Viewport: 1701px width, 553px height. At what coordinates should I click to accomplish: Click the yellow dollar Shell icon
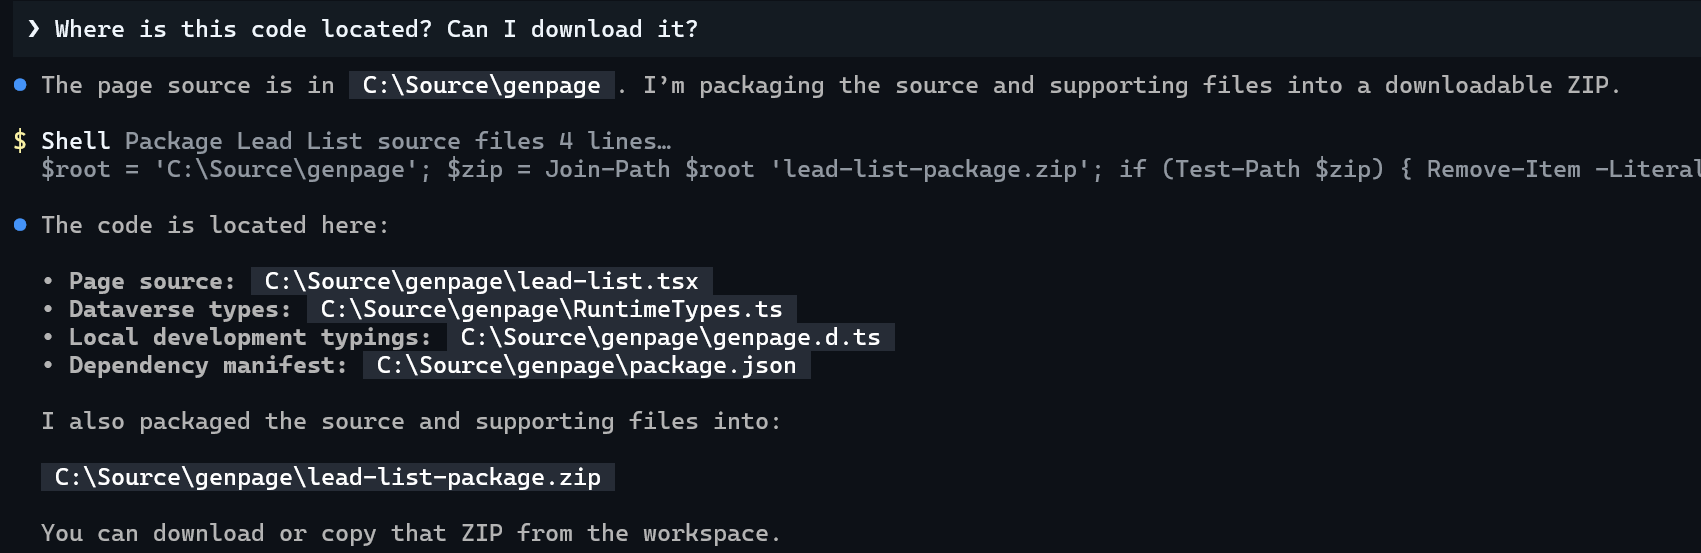(20, 141)
